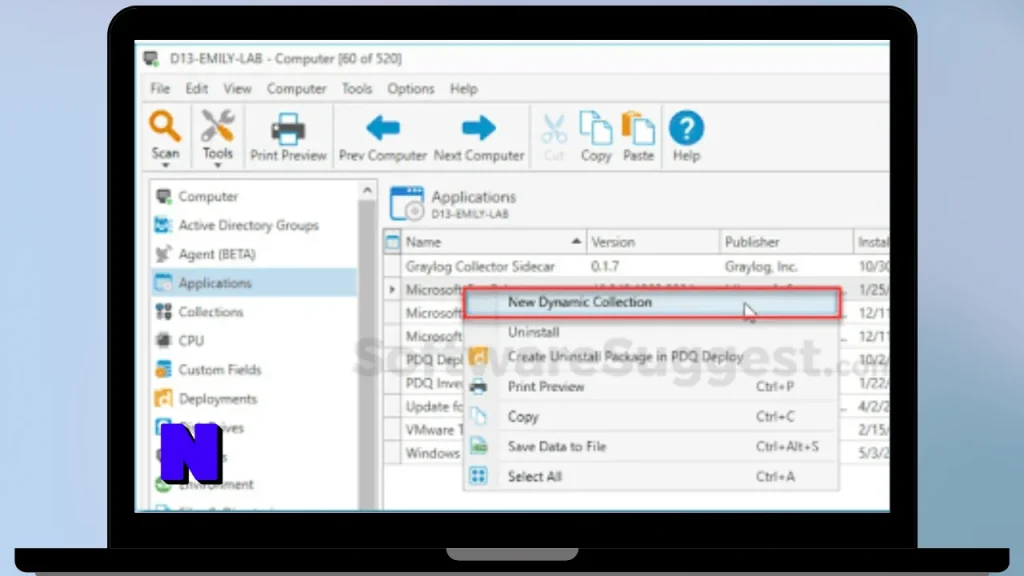Click the Print Preview printer icon

tap(288, 128)
